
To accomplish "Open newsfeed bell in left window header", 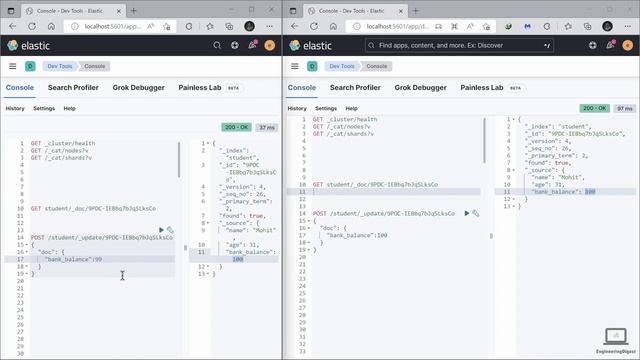I will [x=252, y=45].
